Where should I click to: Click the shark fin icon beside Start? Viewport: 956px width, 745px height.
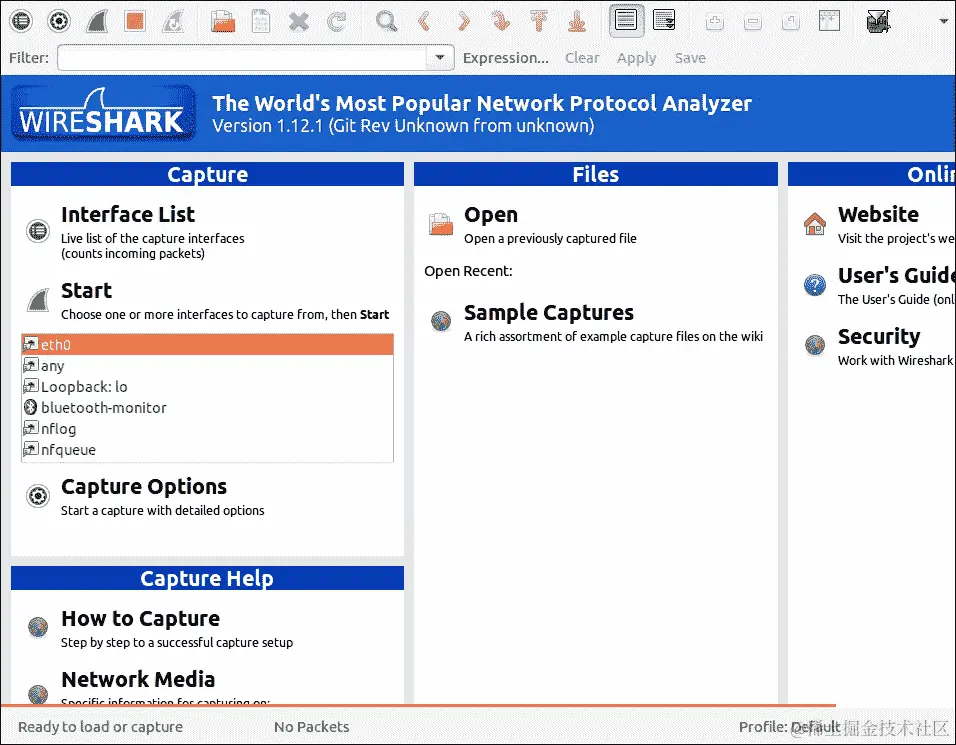(x=38, y=300)
